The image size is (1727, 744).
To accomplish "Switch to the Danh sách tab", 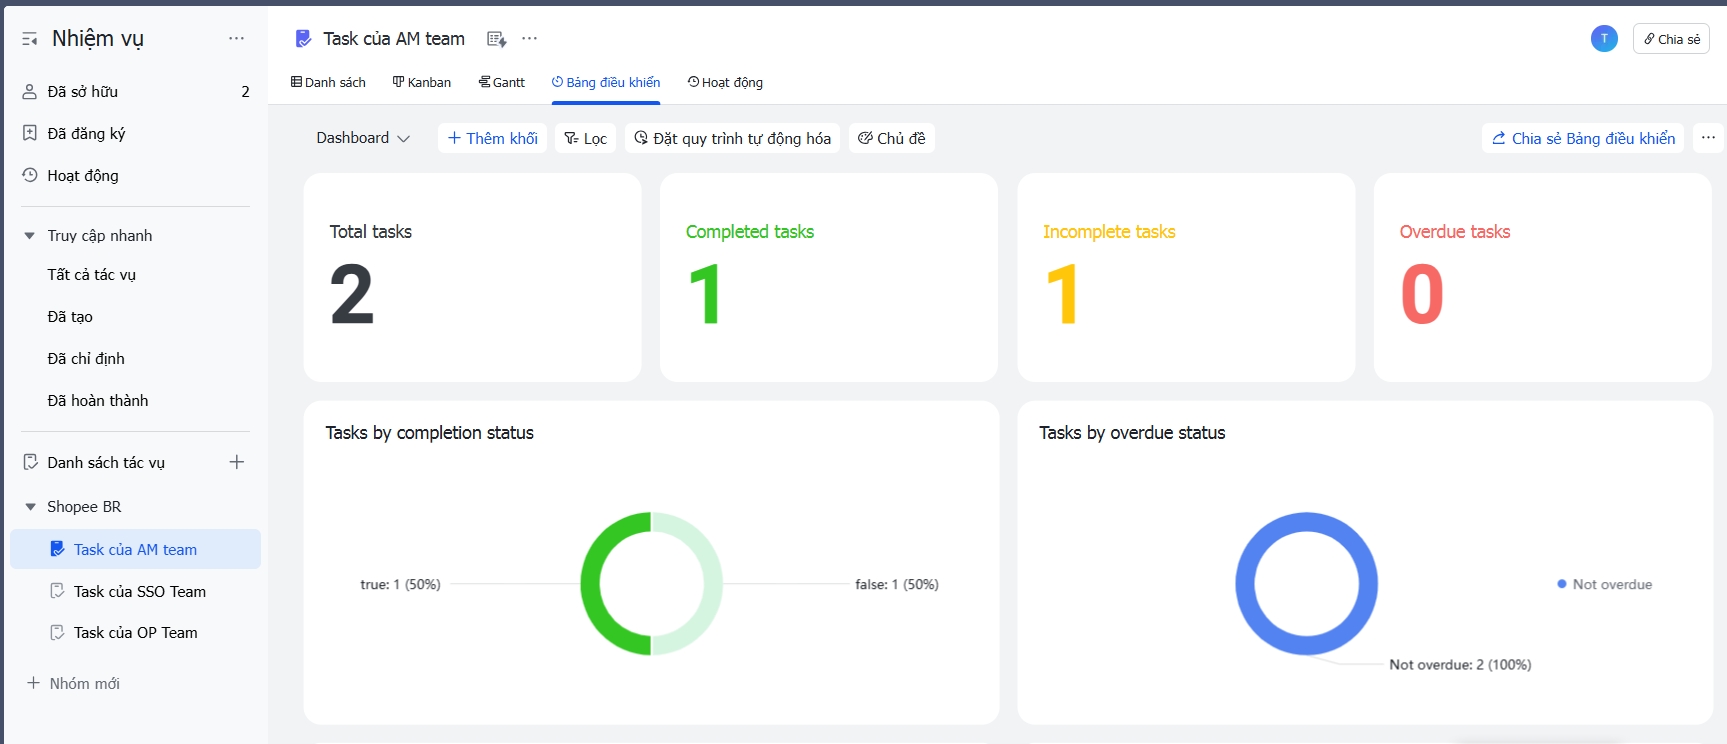I will [328, 82].
